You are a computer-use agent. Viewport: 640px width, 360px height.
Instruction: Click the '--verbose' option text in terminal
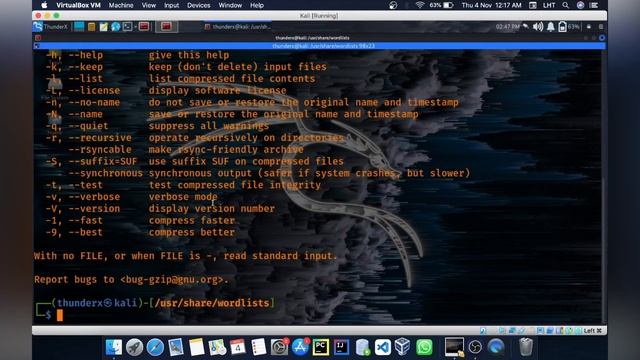click(94, 197)
